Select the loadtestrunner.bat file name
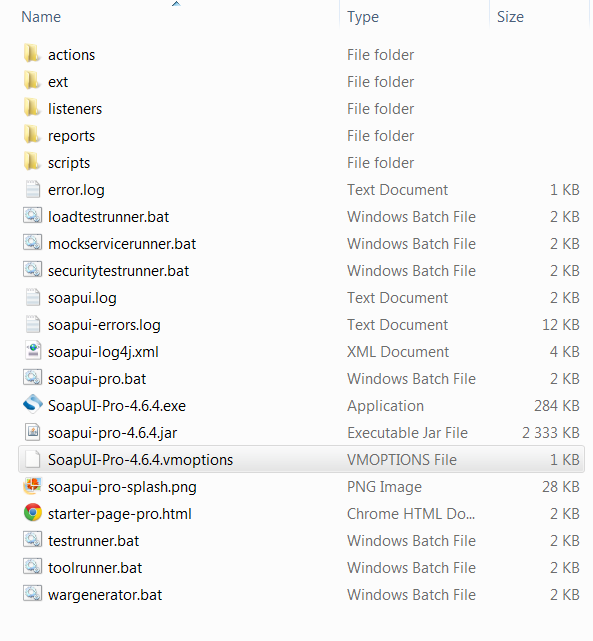Image resolution: width=593 pixels, height=641 pixels. 108,217
